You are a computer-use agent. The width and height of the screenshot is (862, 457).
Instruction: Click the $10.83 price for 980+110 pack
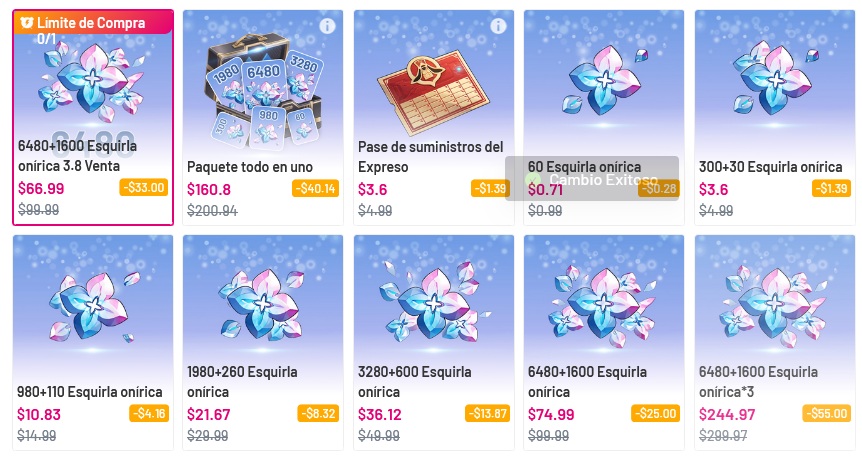(38, 415)
